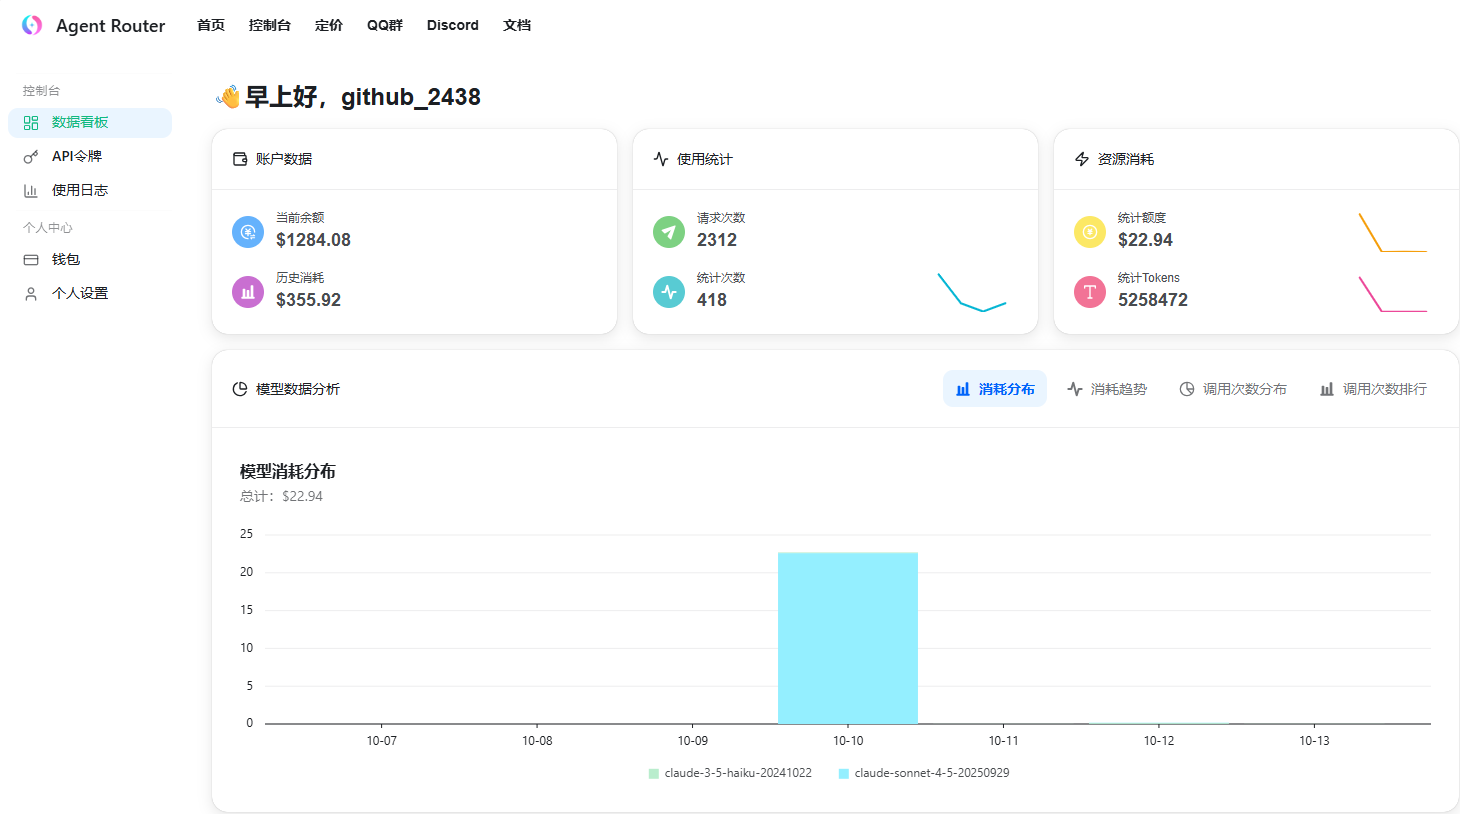Click the 统计次数 trend sparkline
1460x814 pixels.
972,292
